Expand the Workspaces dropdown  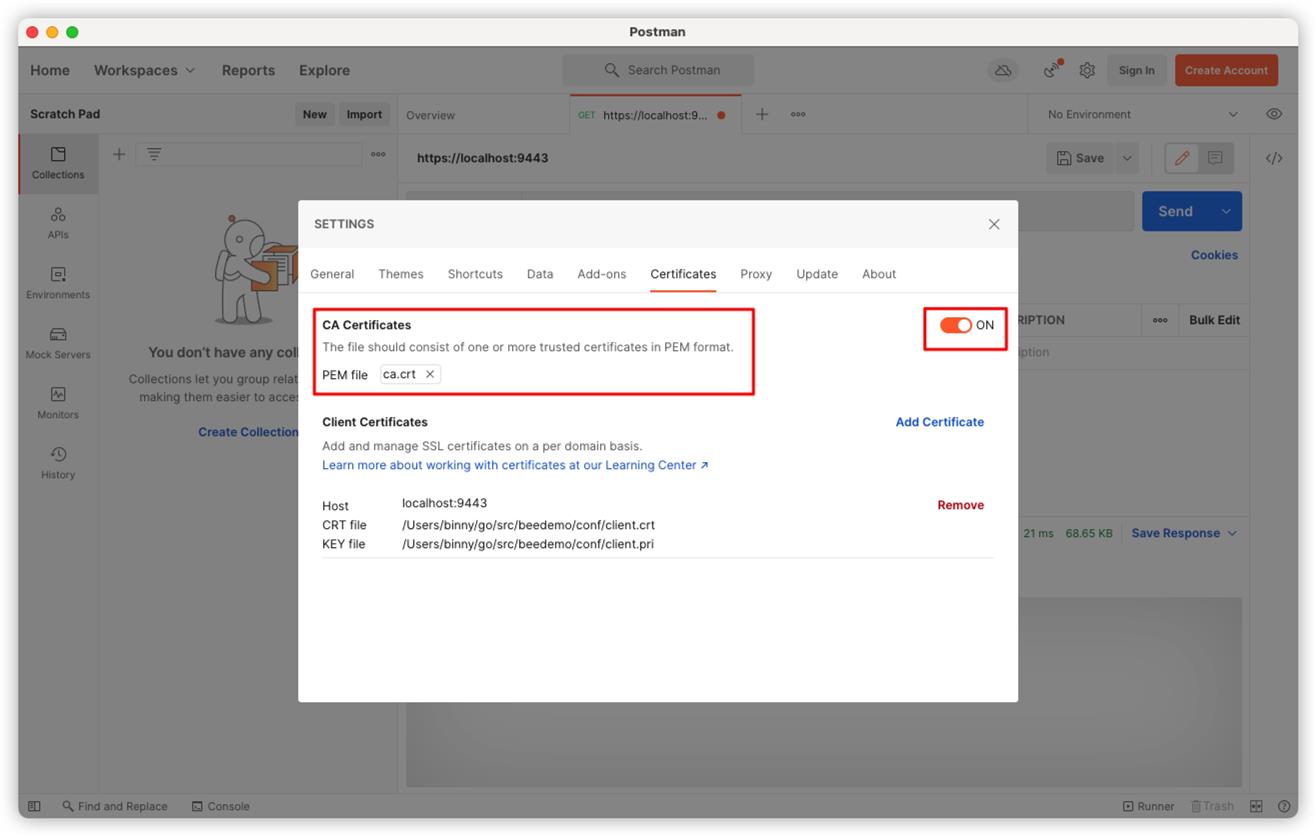(145, 70)
